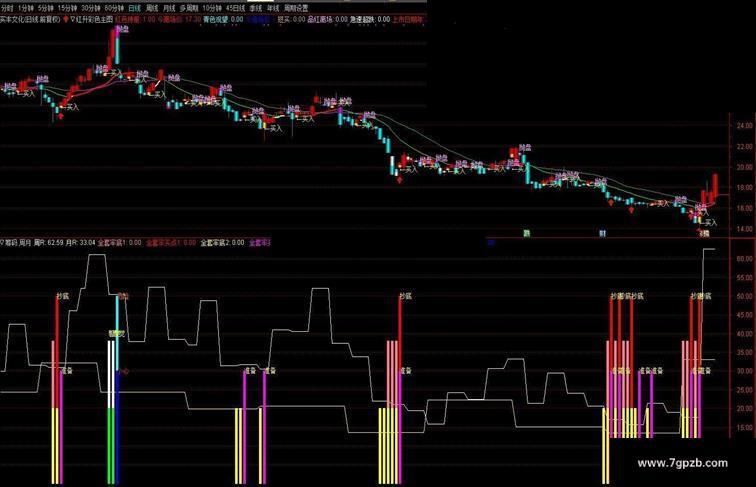This screenshot has width=756, height=487.
Task: Select the 10分钟 period tab
Action: tap(212, 8)
